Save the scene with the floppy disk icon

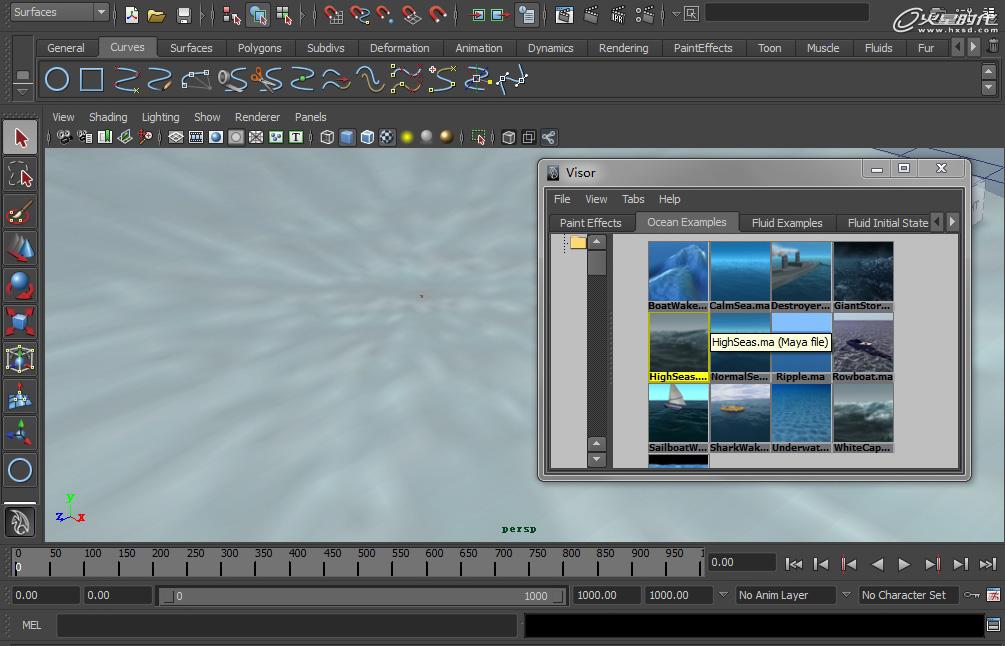[183, 15]
